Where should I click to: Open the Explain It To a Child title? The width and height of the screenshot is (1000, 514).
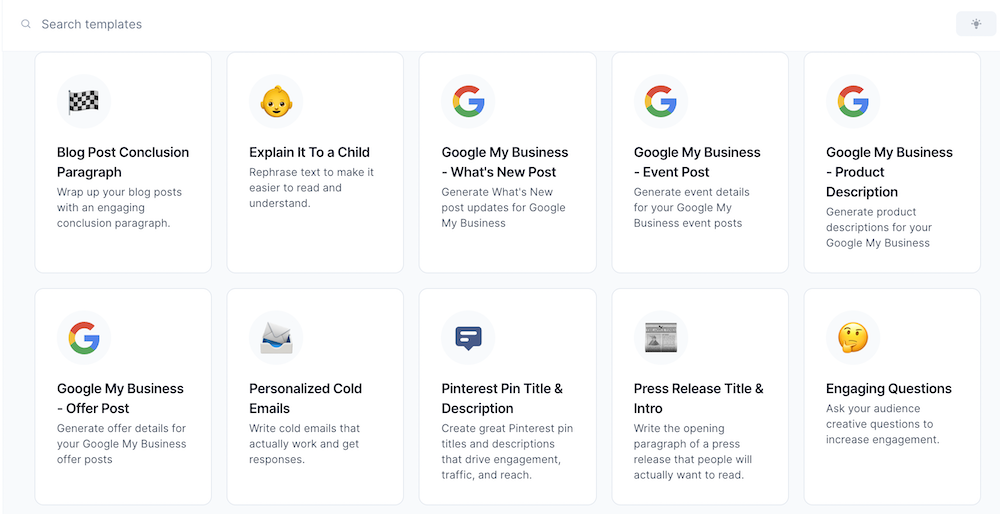click(x=309, y=152)
